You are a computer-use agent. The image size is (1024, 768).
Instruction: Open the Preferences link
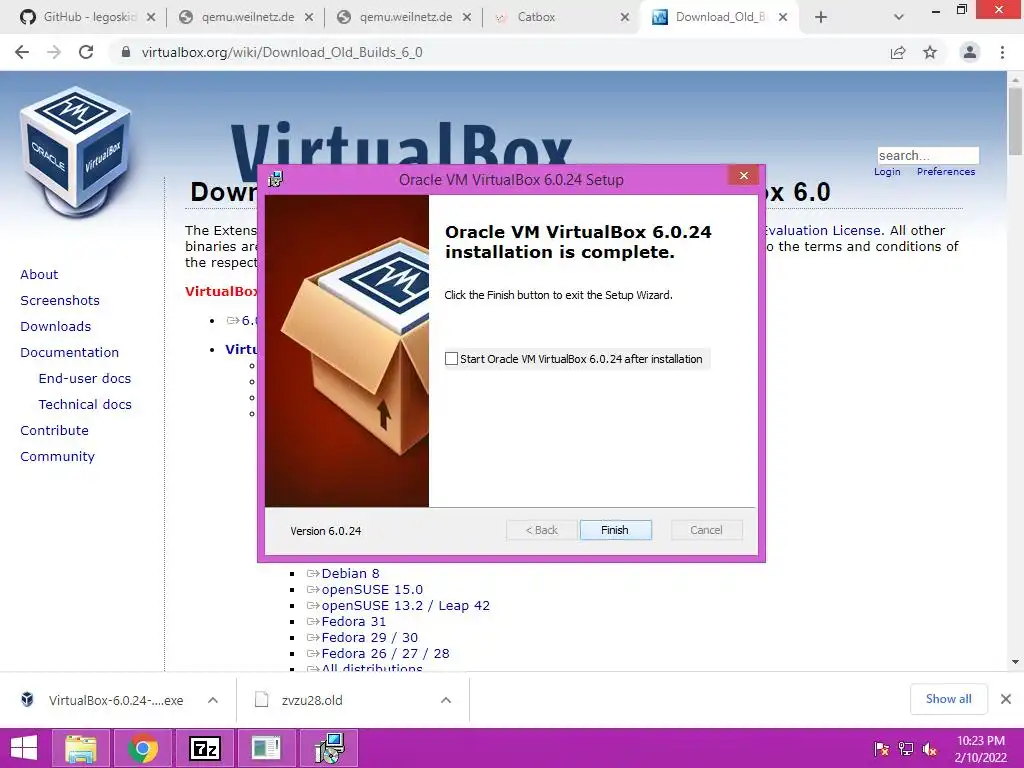946,172
